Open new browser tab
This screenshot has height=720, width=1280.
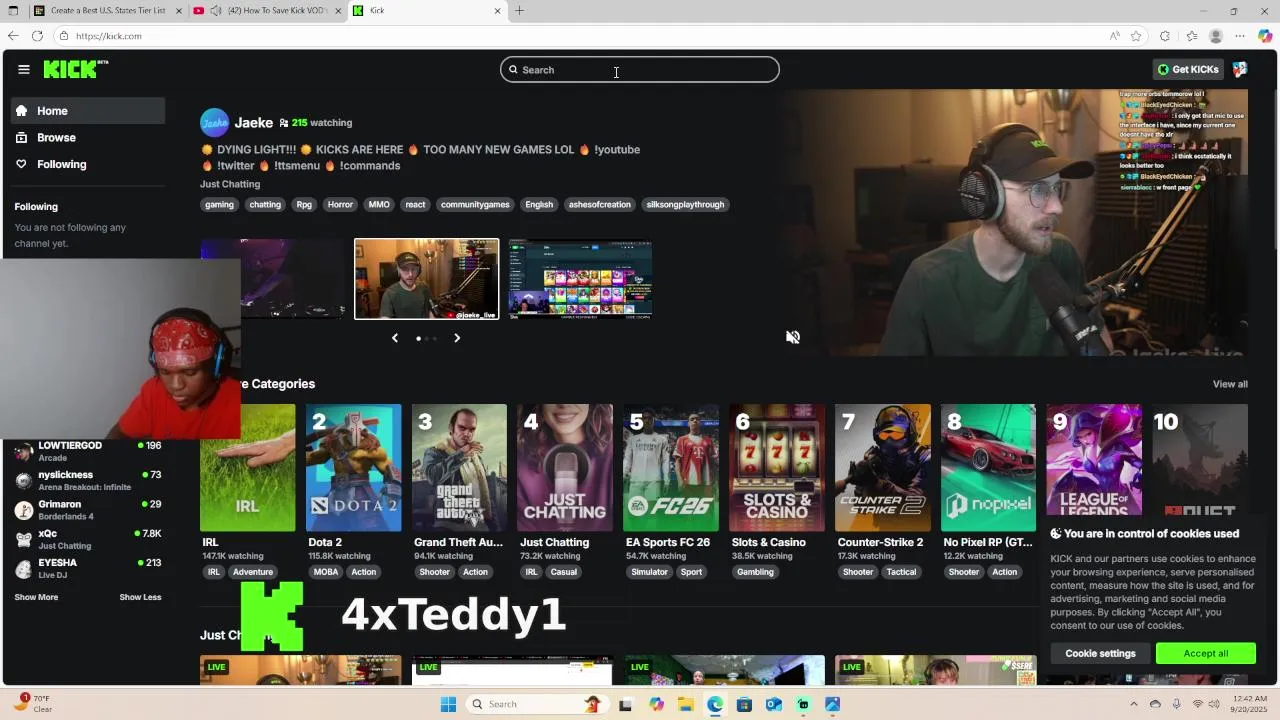(x=519, y=11)
